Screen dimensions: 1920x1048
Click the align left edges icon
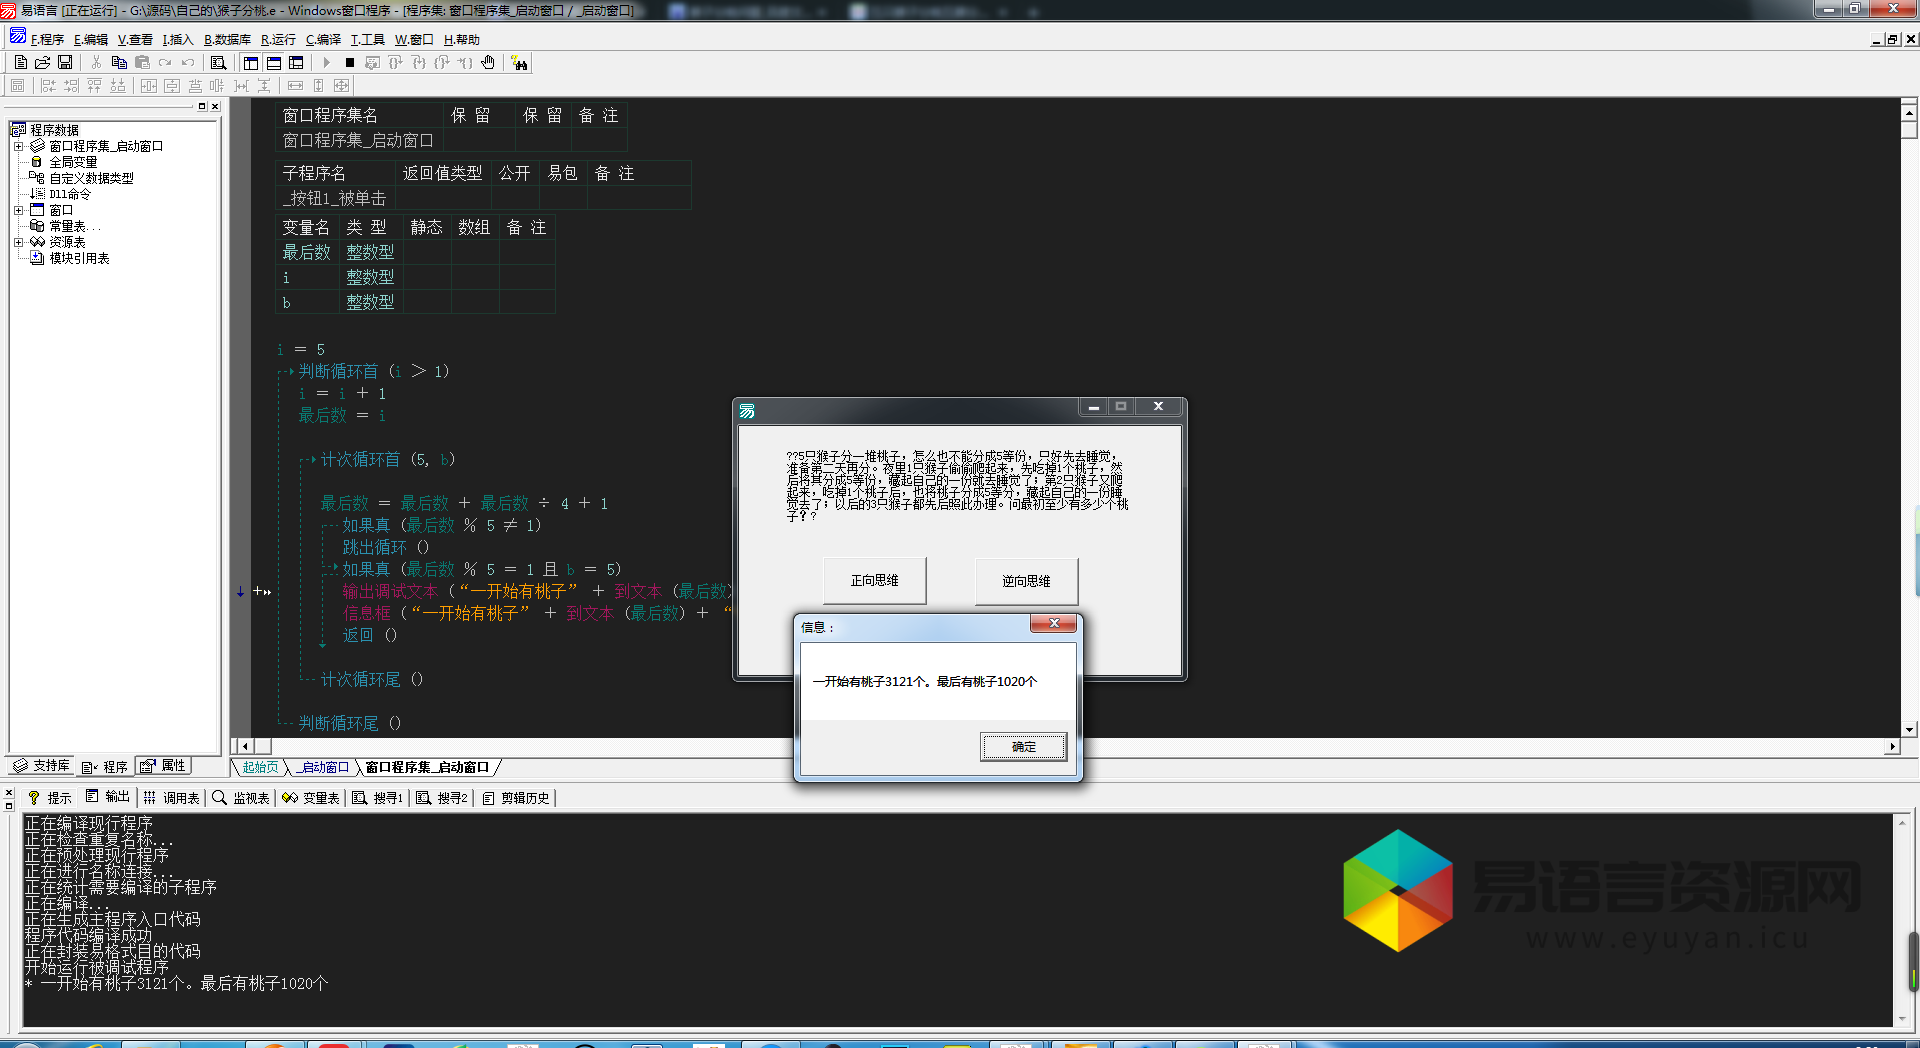point(48,86)
